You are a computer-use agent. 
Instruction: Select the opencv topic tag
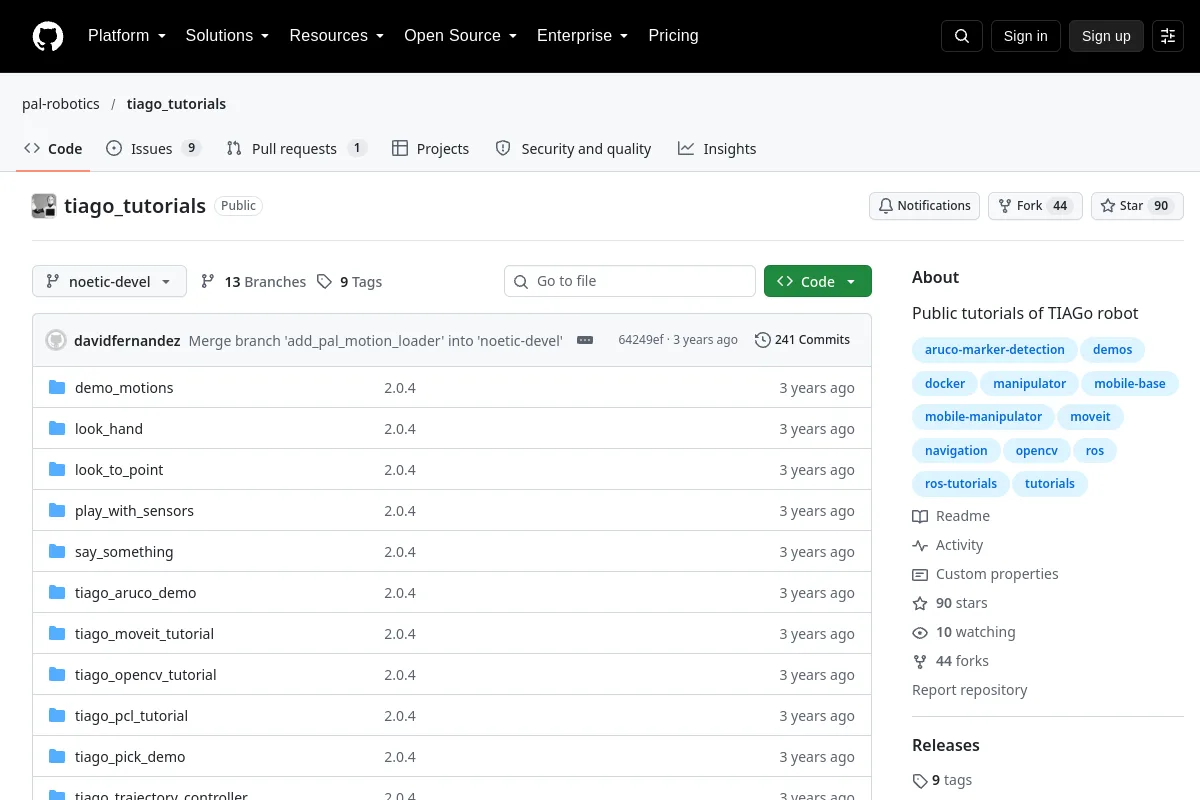1037,451
